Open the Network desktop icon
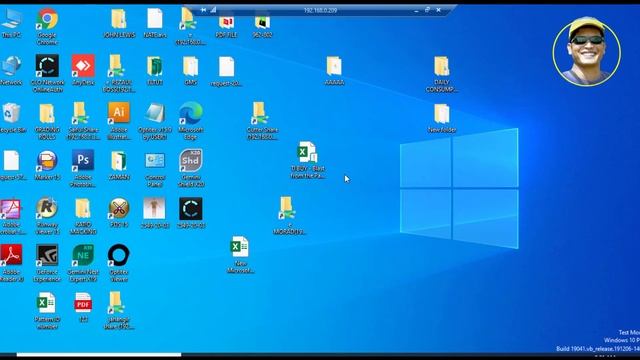 11,66
